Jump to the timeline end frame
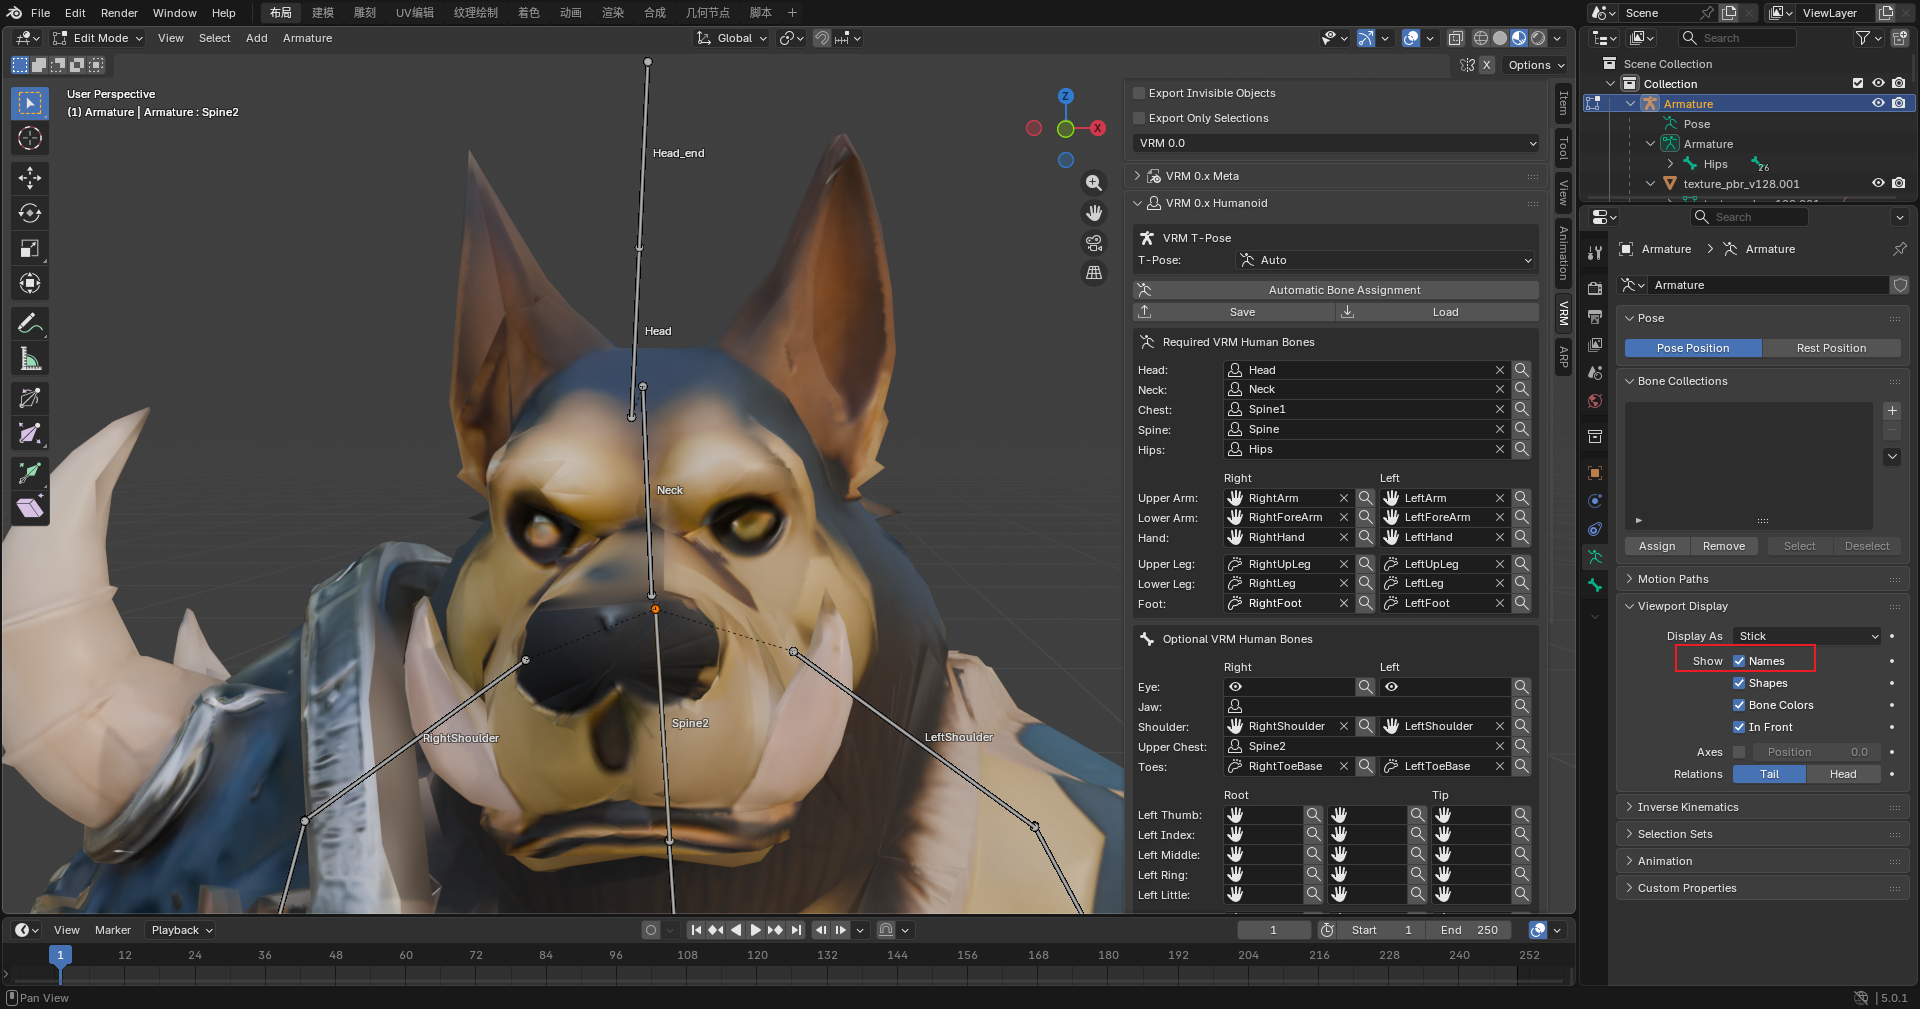This screenshot has height=1009, width=1920. click(796, 930)
